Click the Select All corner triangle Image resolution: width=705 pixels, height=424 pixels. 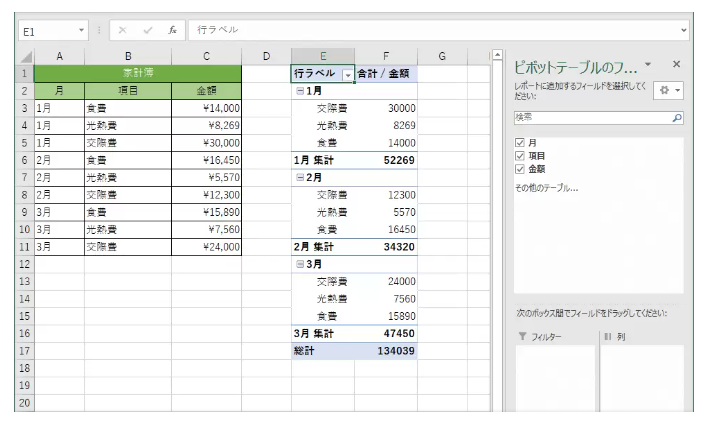(25, 57)
